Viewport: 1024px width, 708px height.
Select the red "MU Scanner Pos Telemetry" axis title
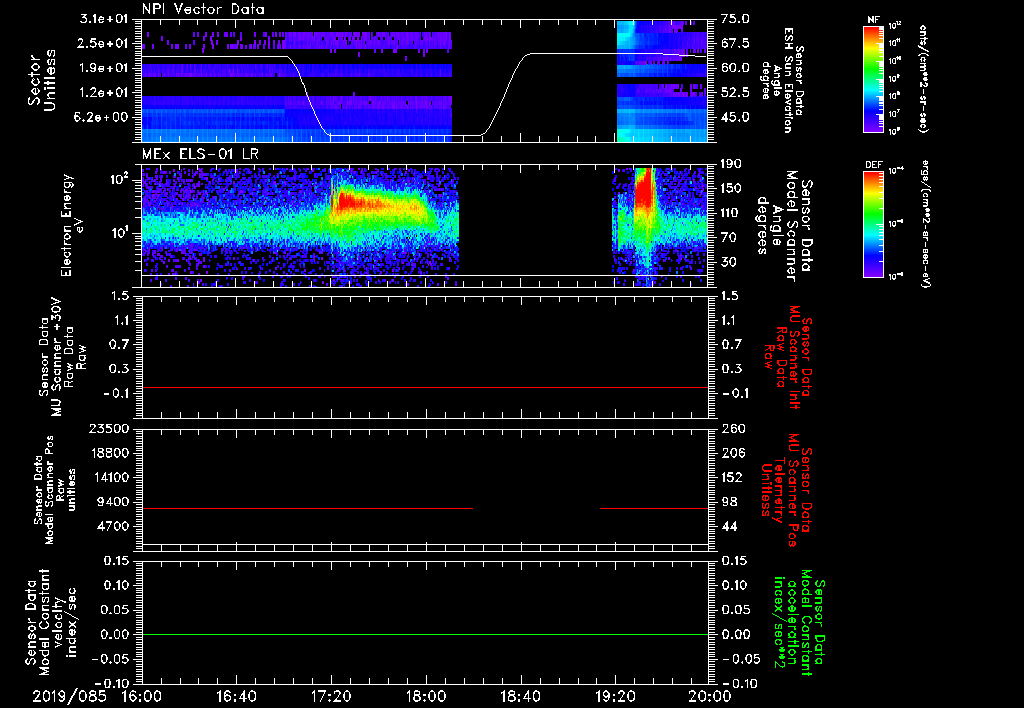[x=786, y=489]
